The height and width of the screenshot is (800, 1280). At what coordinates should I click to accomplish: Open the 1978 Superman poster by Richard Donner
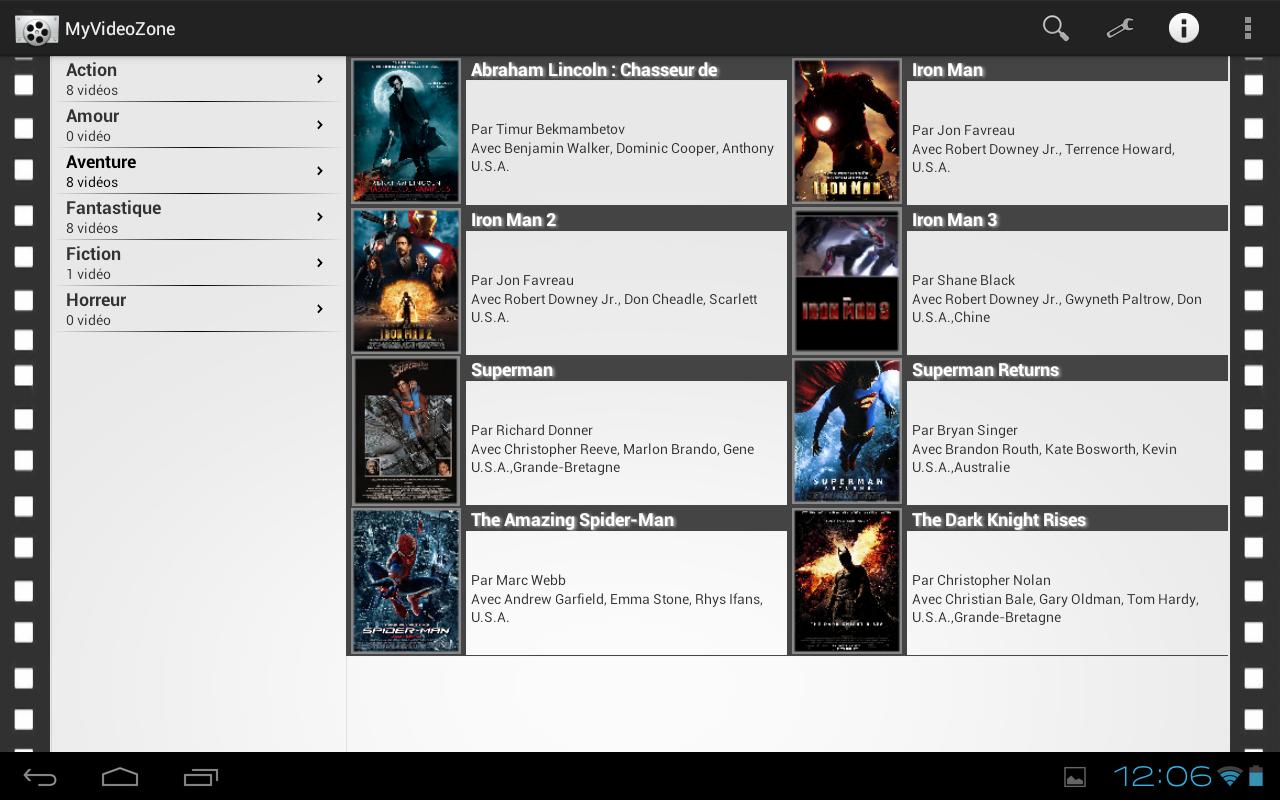tap(406, 430)
